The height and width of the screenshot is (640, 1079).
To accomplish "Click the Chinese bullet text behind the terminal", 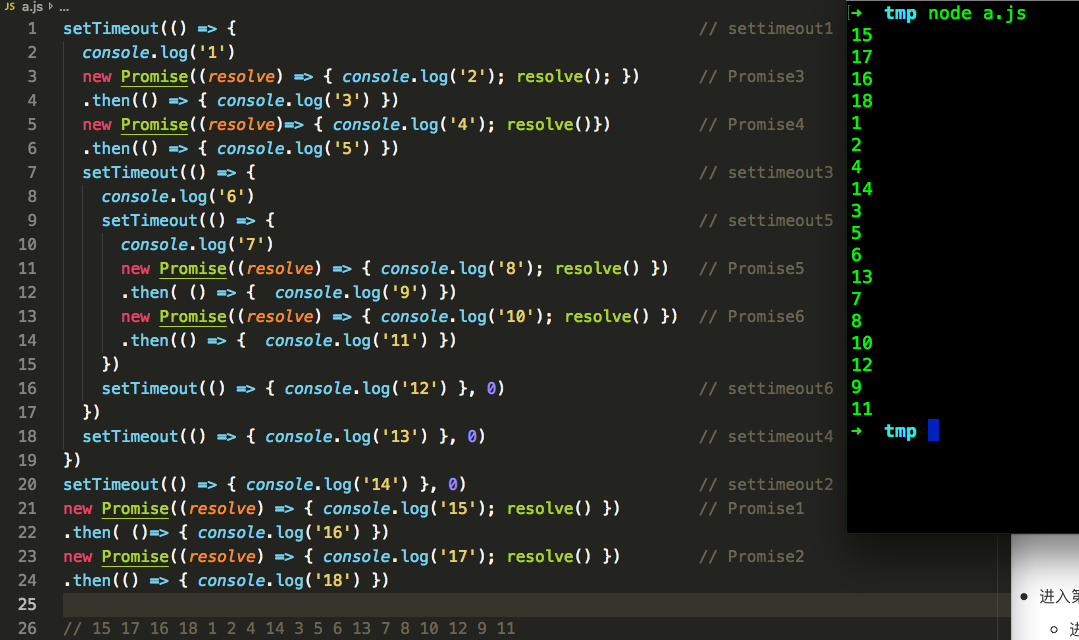I will (1058, 597).
